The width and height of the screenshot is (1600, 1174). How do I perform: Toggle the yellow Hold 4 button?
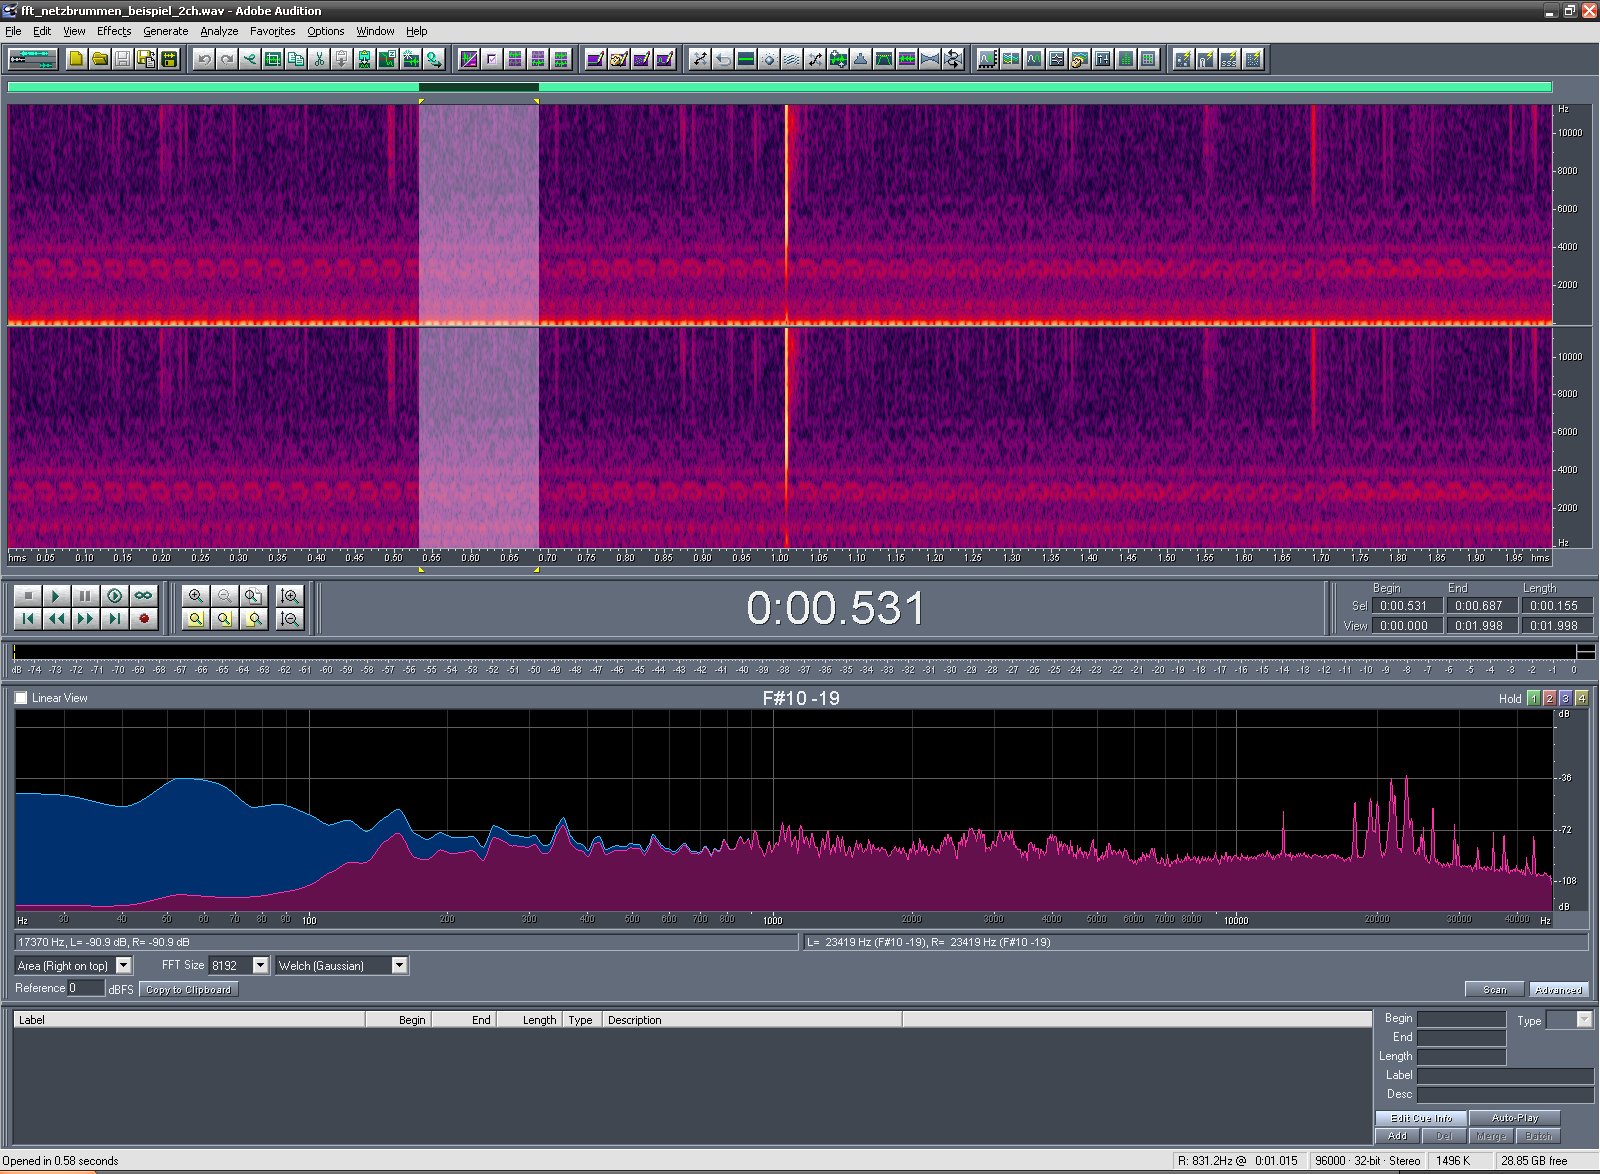click(x=1581, y=699)
